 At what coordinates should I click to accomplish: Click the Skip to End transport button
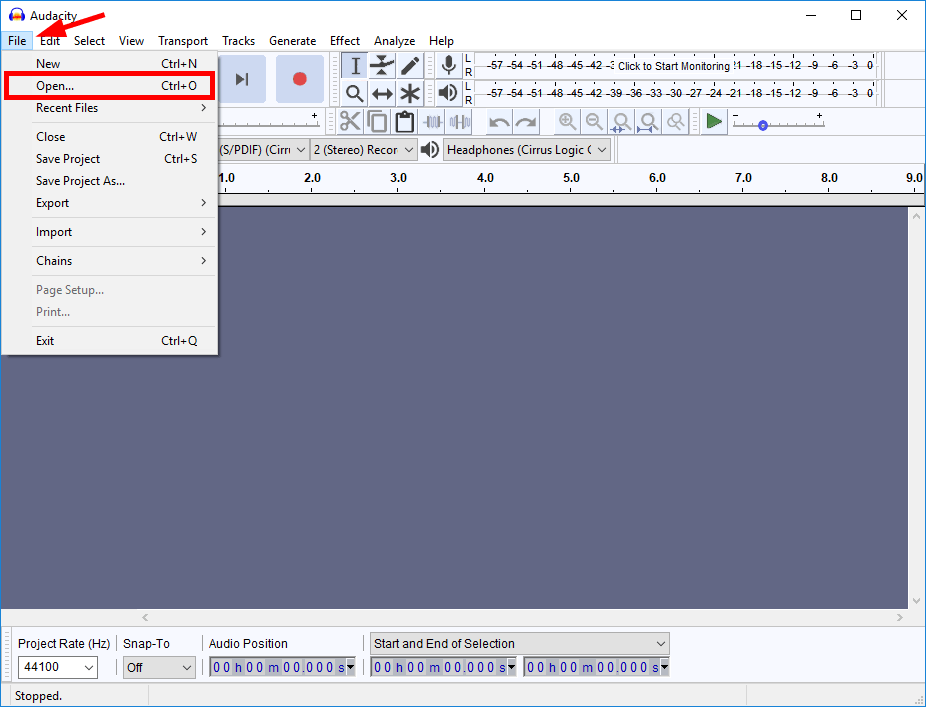[242, 79]
